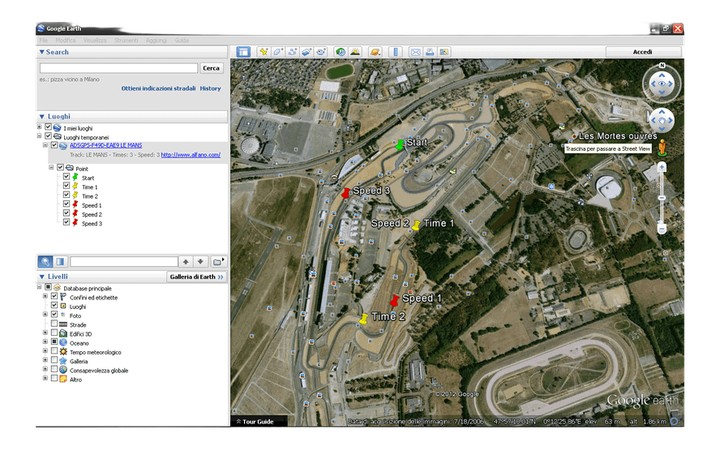
Task: Expand the Tempo meteorologico layer node
Action: [x=44, y=352]
